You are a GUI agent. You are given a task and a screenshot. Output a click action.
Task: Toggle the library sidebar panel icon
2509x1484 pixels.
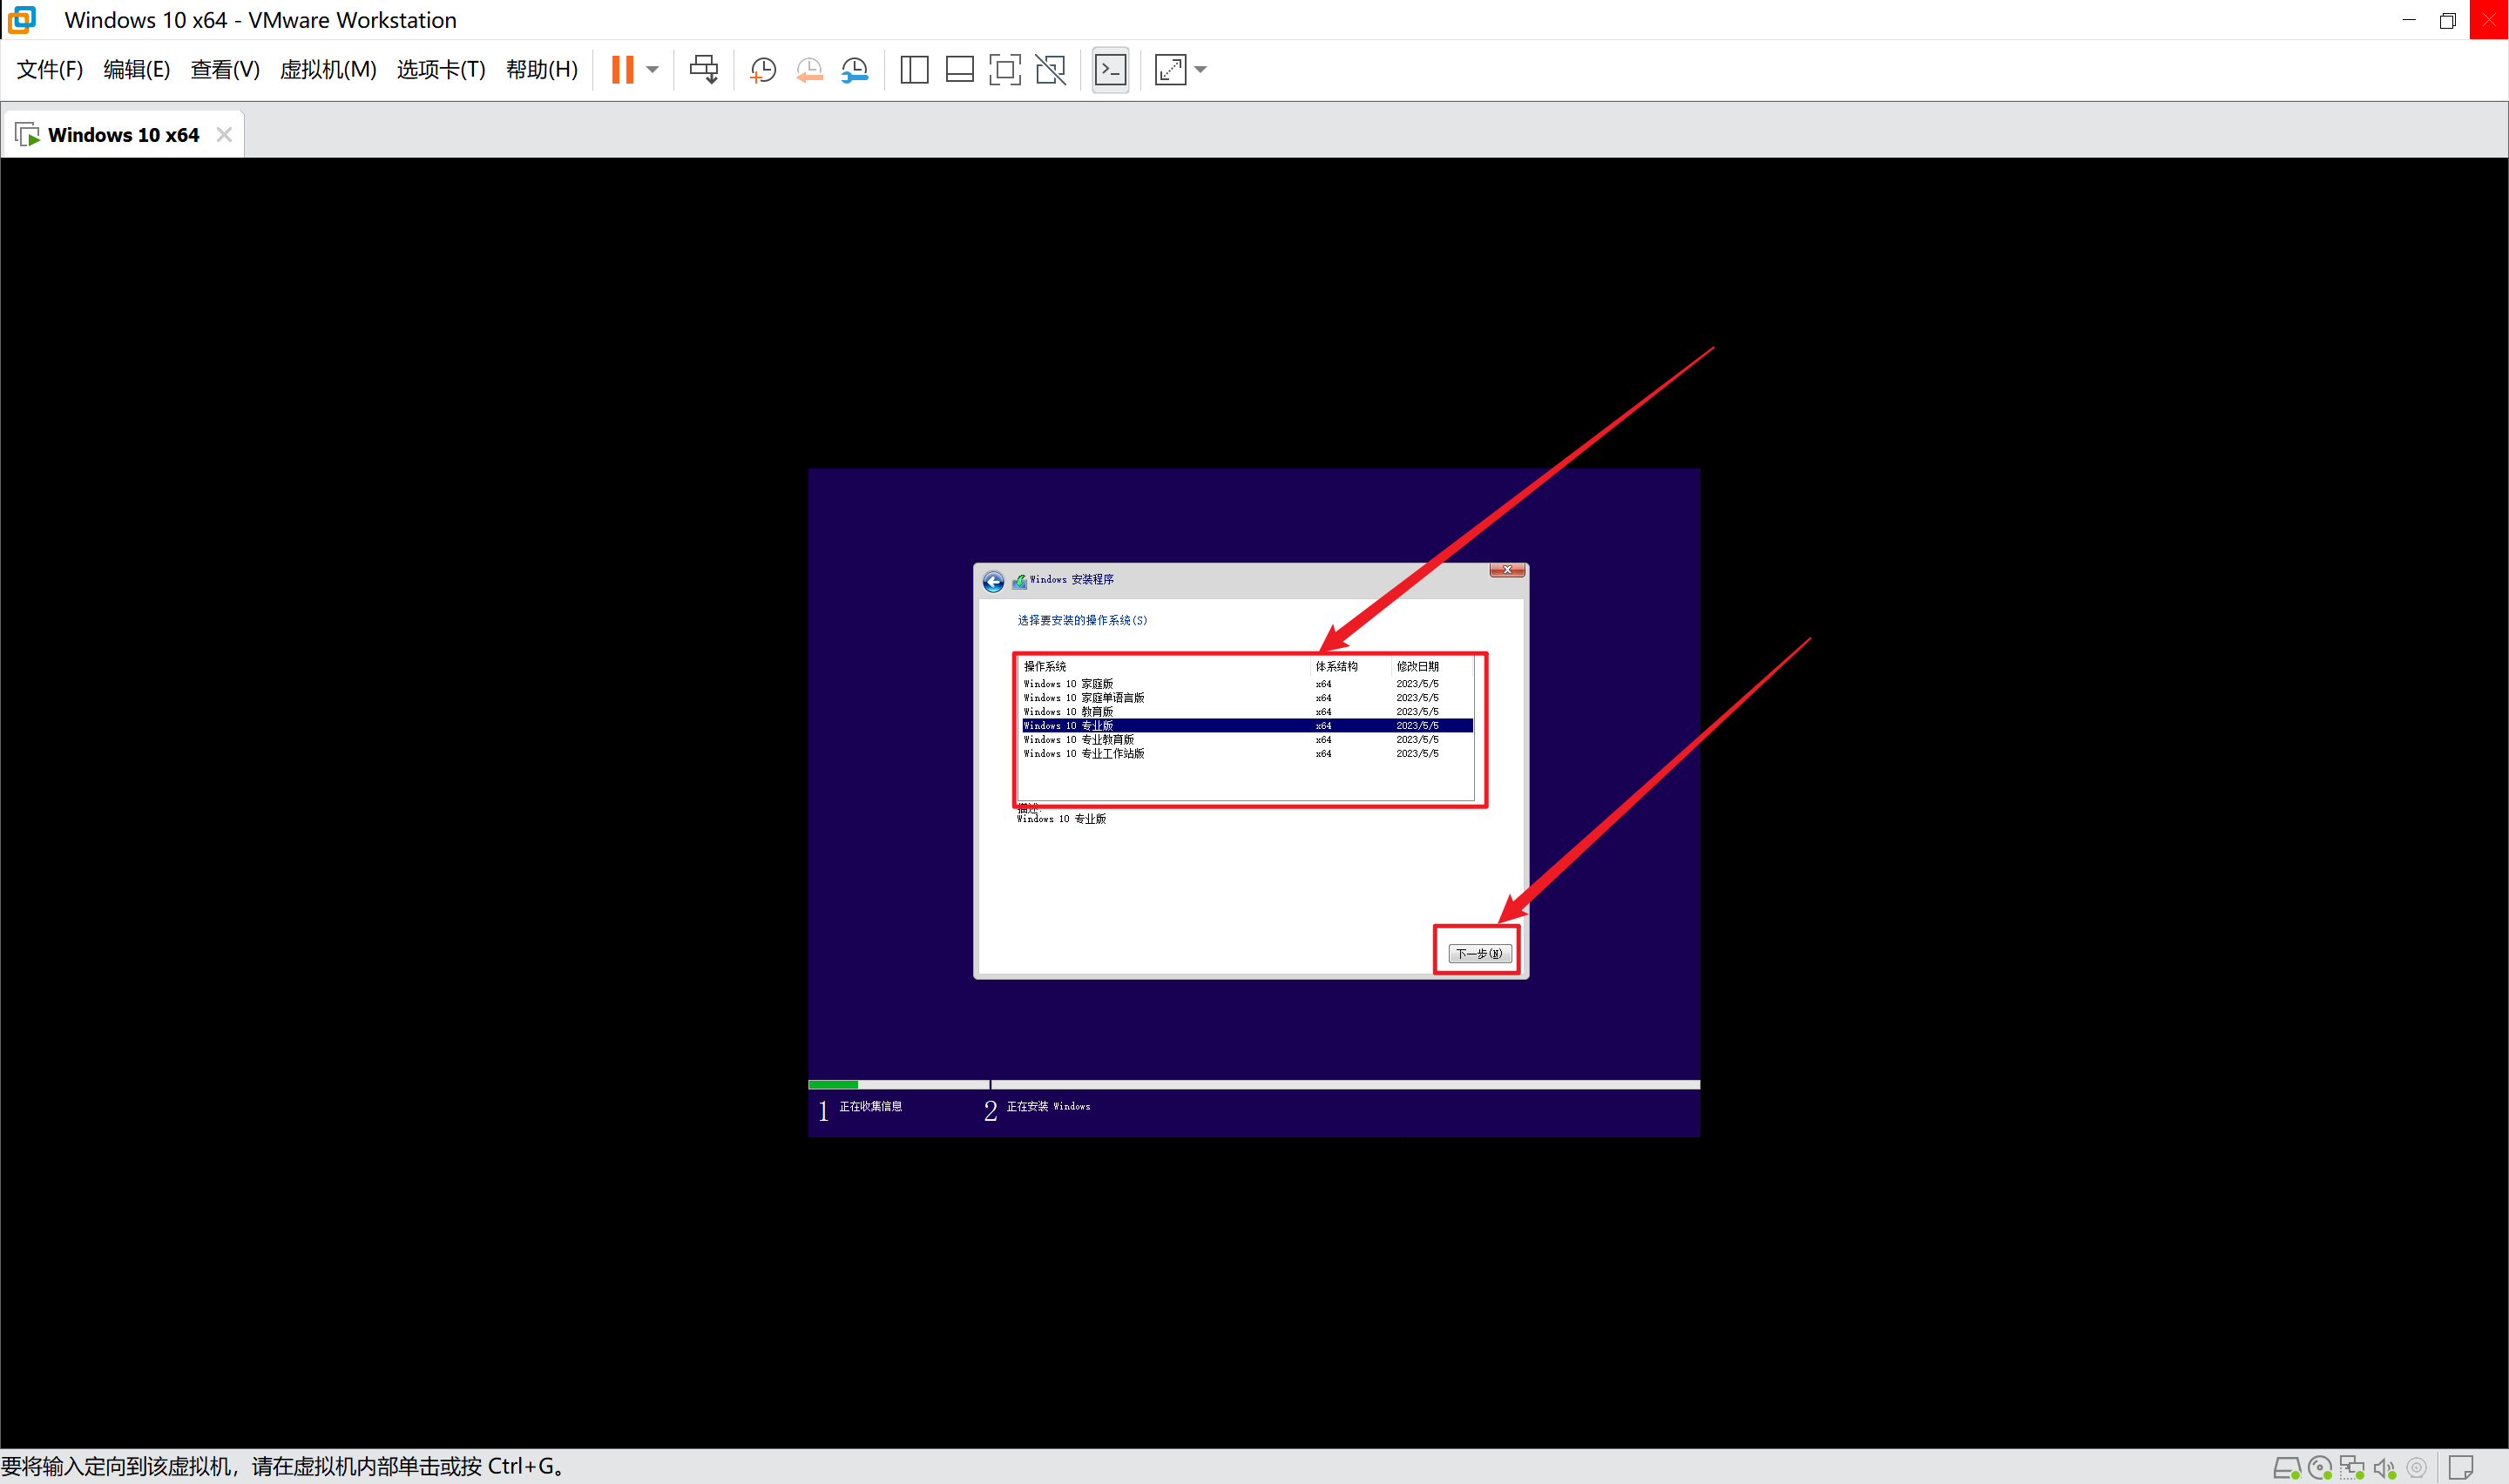pyautogui.click(x=914, y=70)
